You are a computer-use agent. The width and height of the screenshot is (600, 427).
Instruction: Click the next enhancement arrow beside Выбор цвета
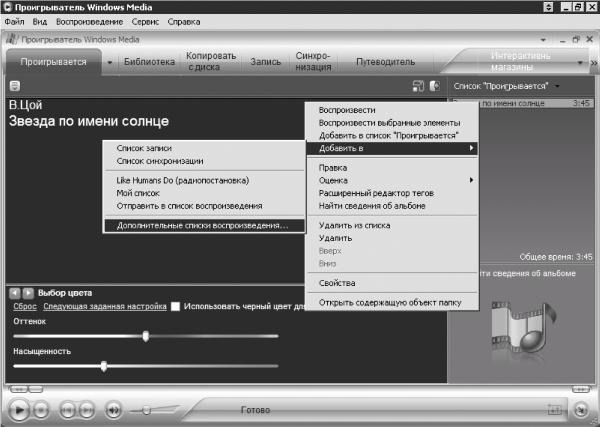click(x=28, y=292)
